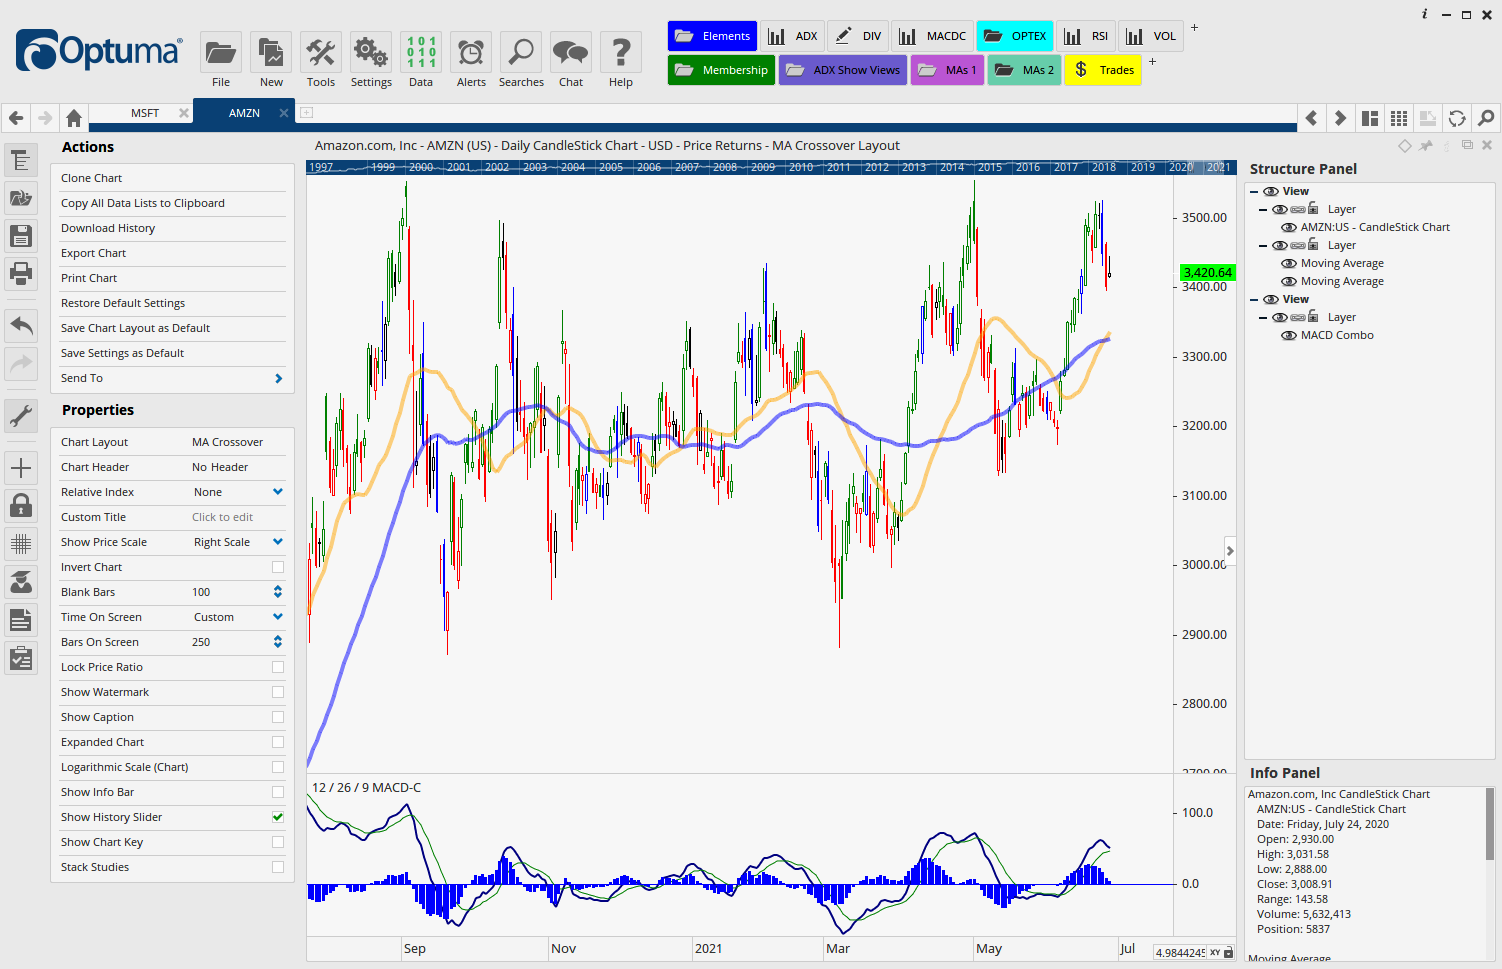Click Download History action
Image resolution: width=1502 pixels, height=969 pixels.
click(x=108, y=228)
